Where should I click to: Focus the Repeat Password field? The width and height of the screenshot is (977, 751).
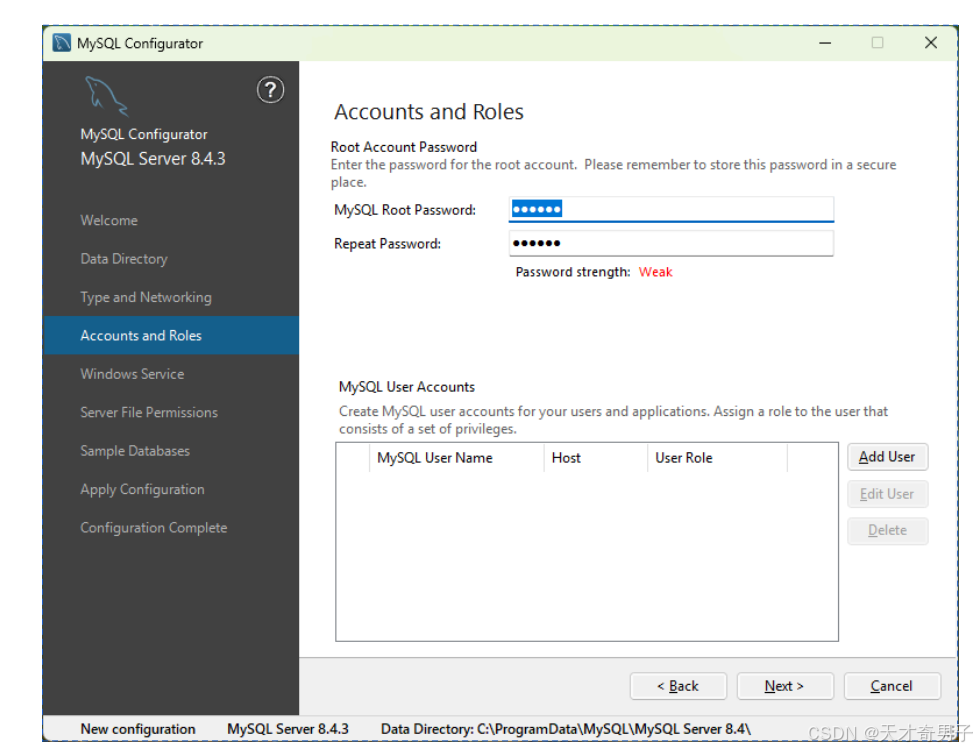pos(671,243)
